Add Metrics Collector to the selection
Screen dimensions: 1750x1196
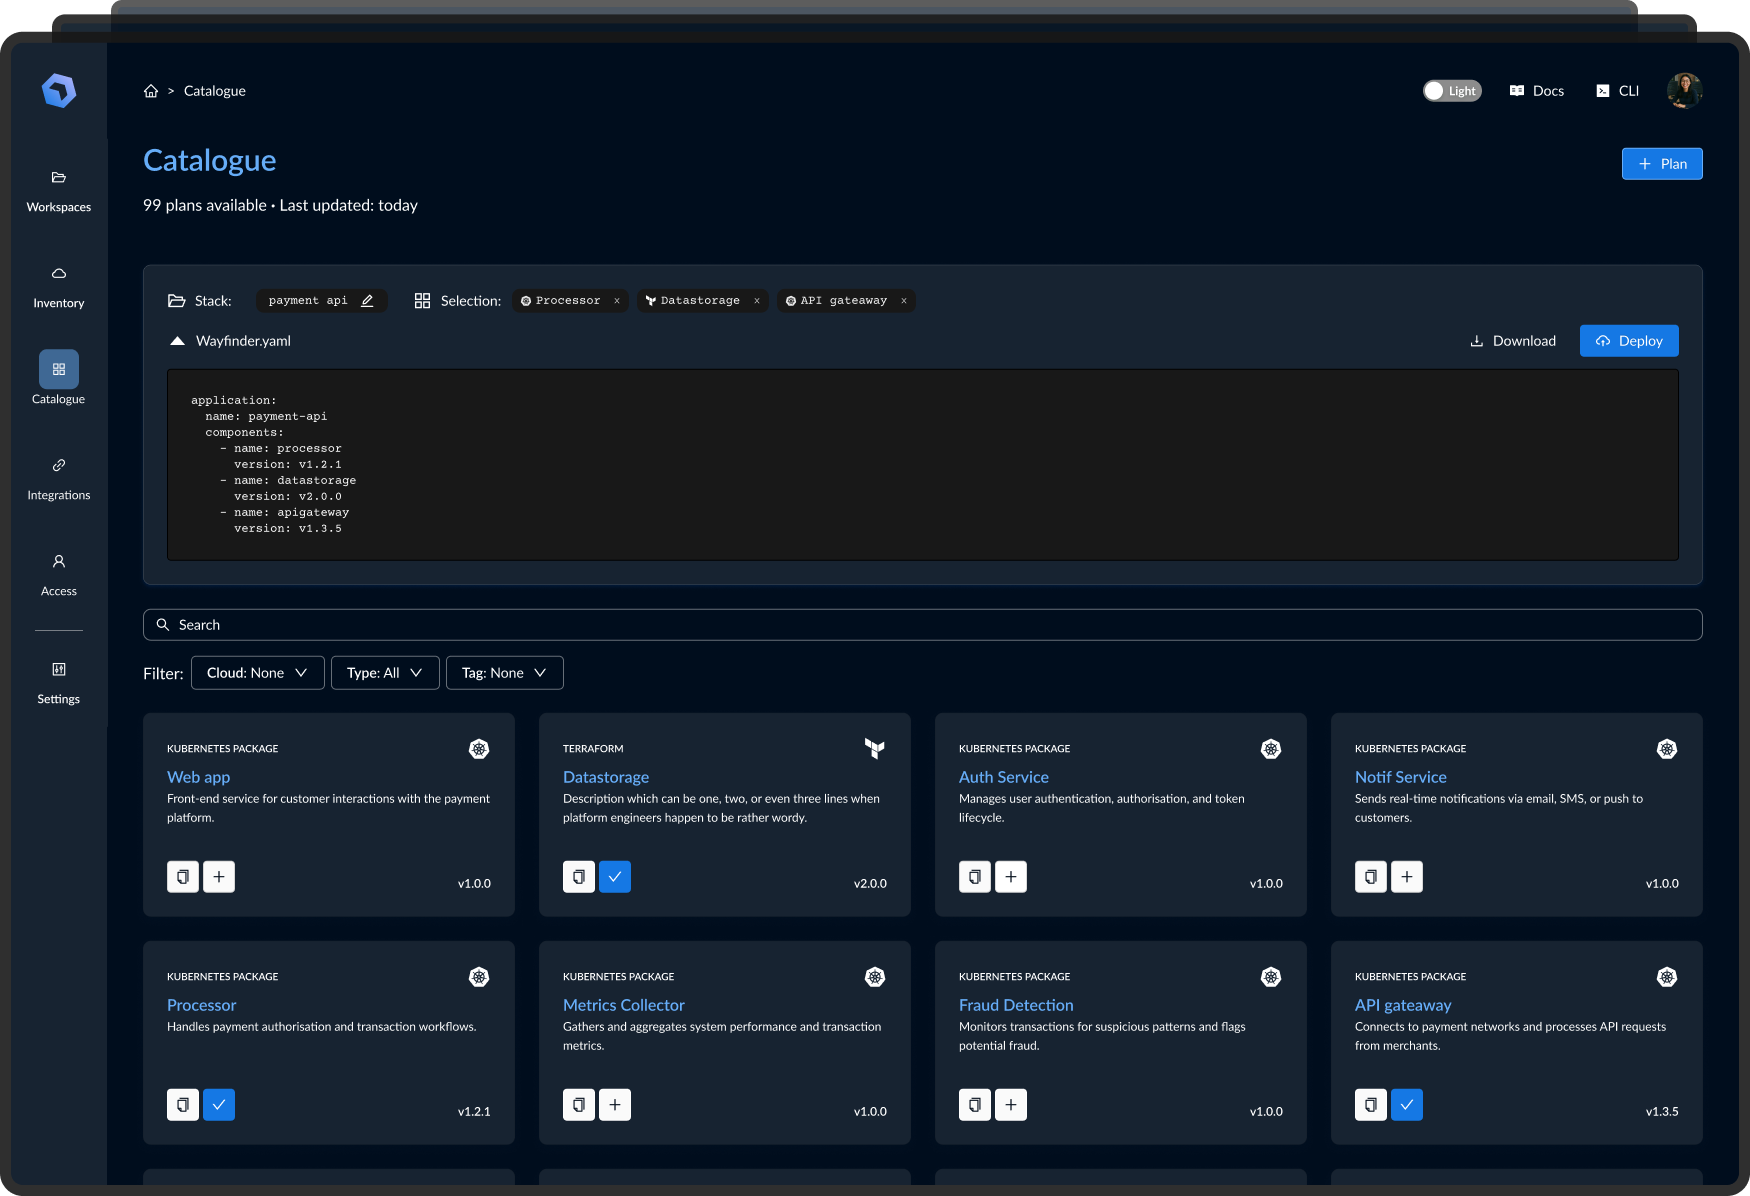[x=615, y=1105]
